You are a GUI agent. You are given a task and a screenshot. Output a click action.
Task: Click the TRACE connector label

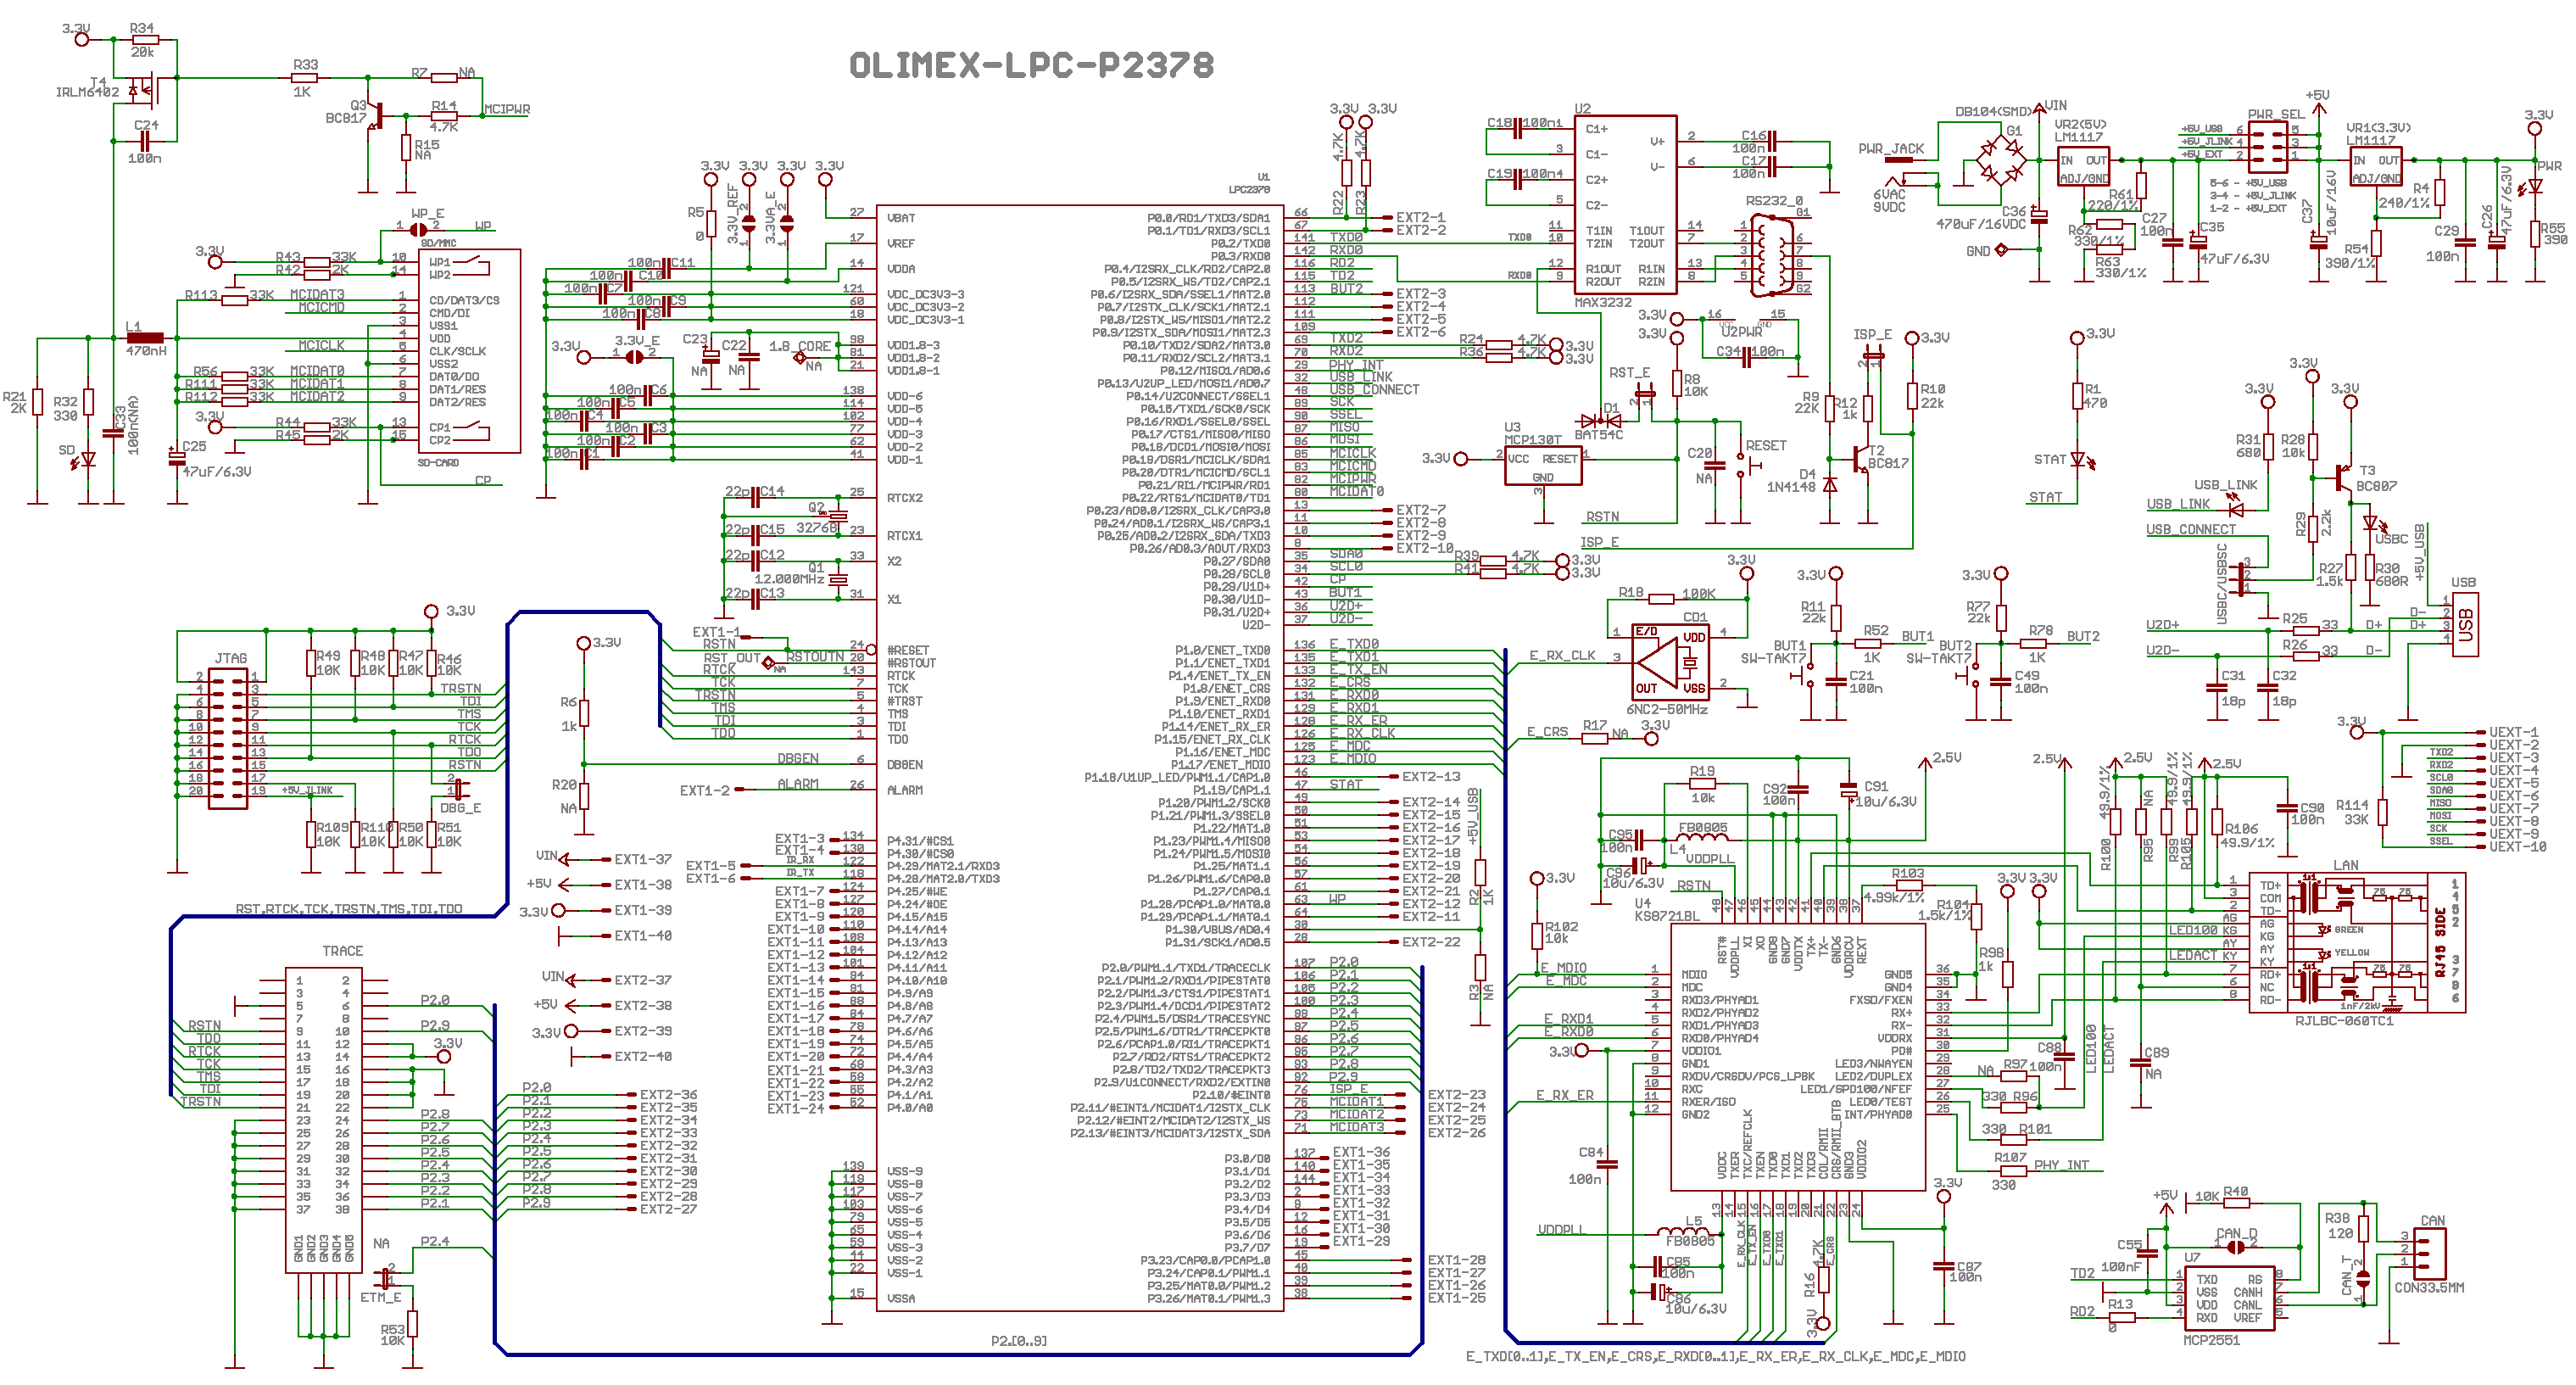343,951
